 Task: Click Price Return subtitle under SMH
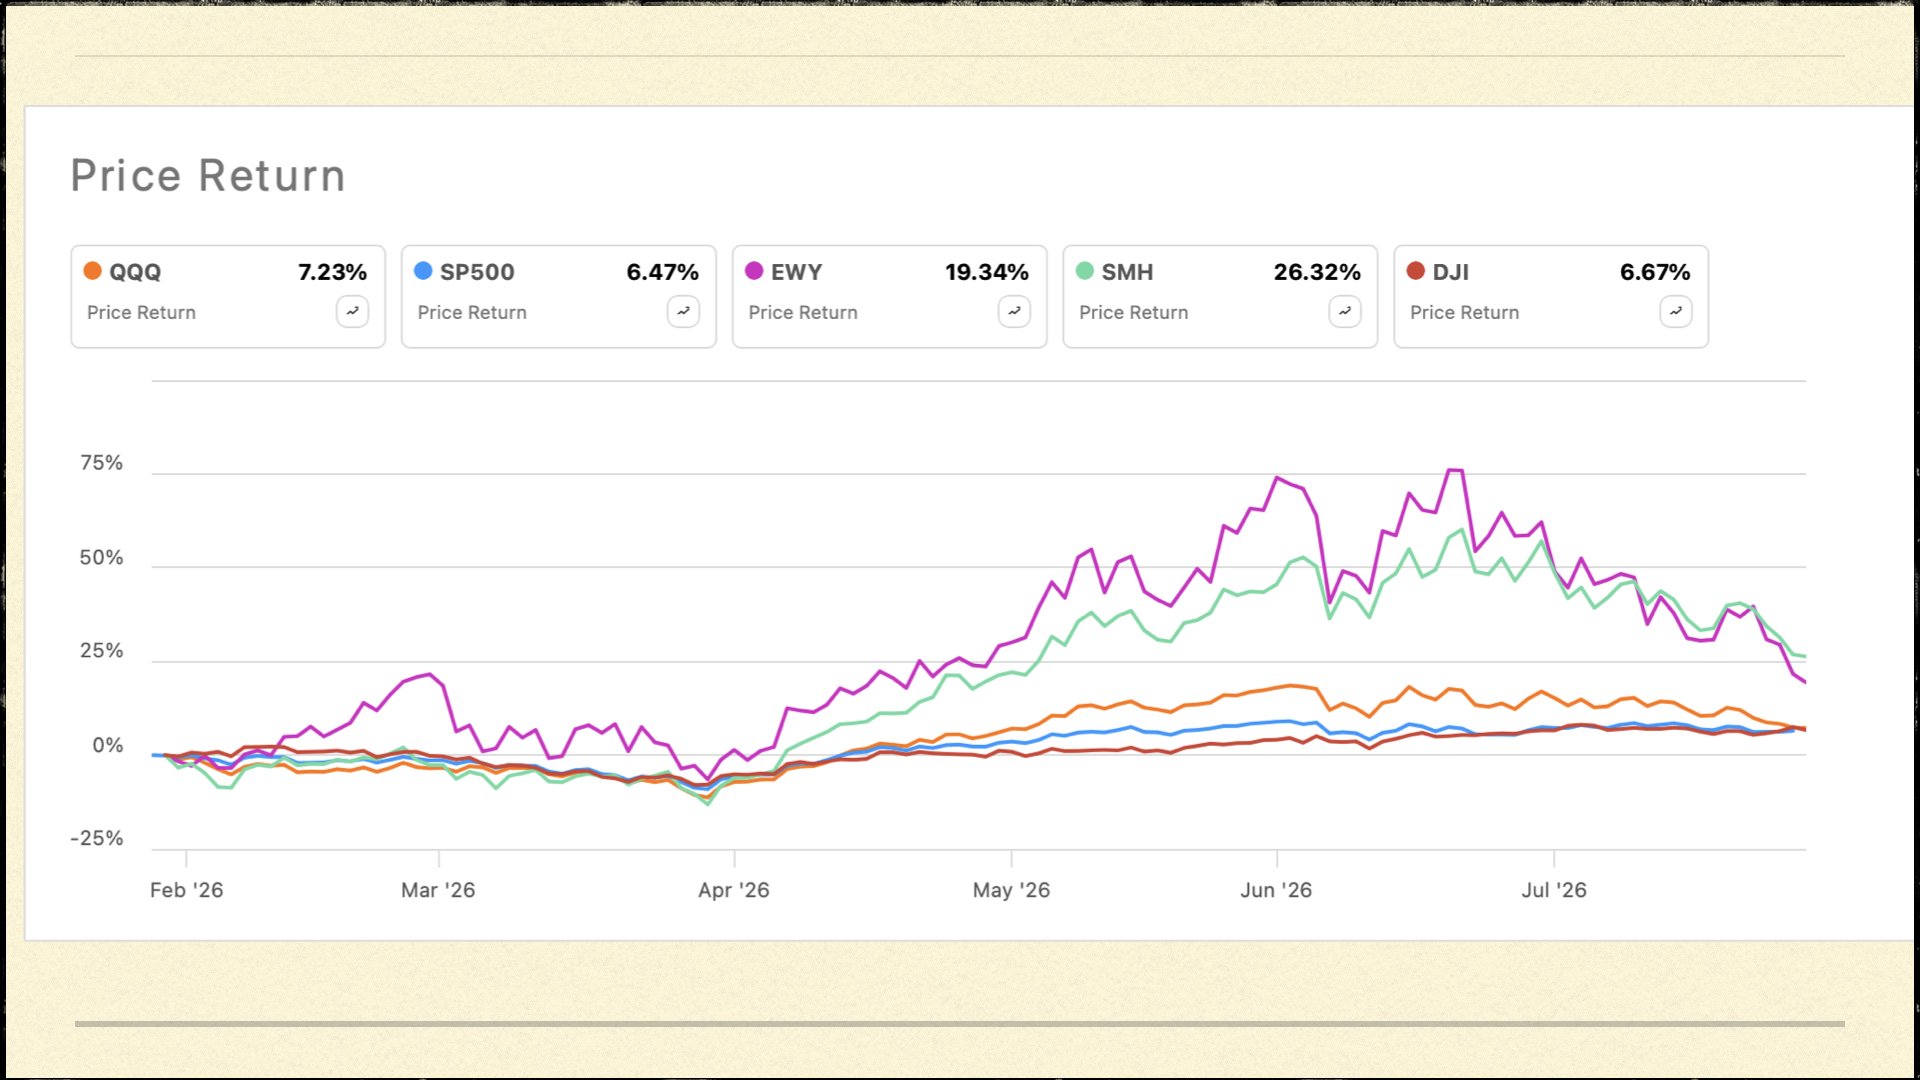coord(1134,313)
